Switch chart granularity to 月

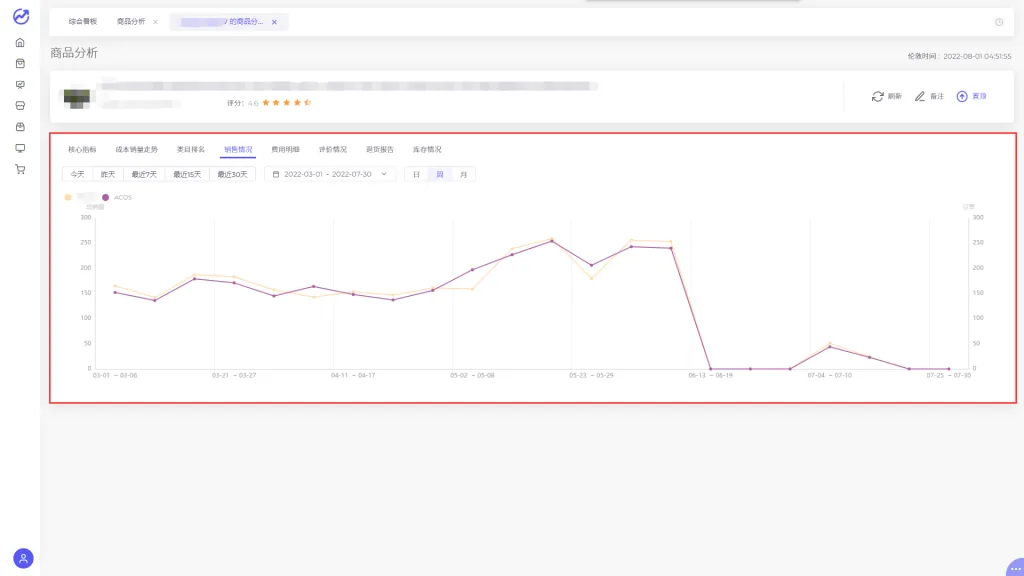[x=464, y=174]
